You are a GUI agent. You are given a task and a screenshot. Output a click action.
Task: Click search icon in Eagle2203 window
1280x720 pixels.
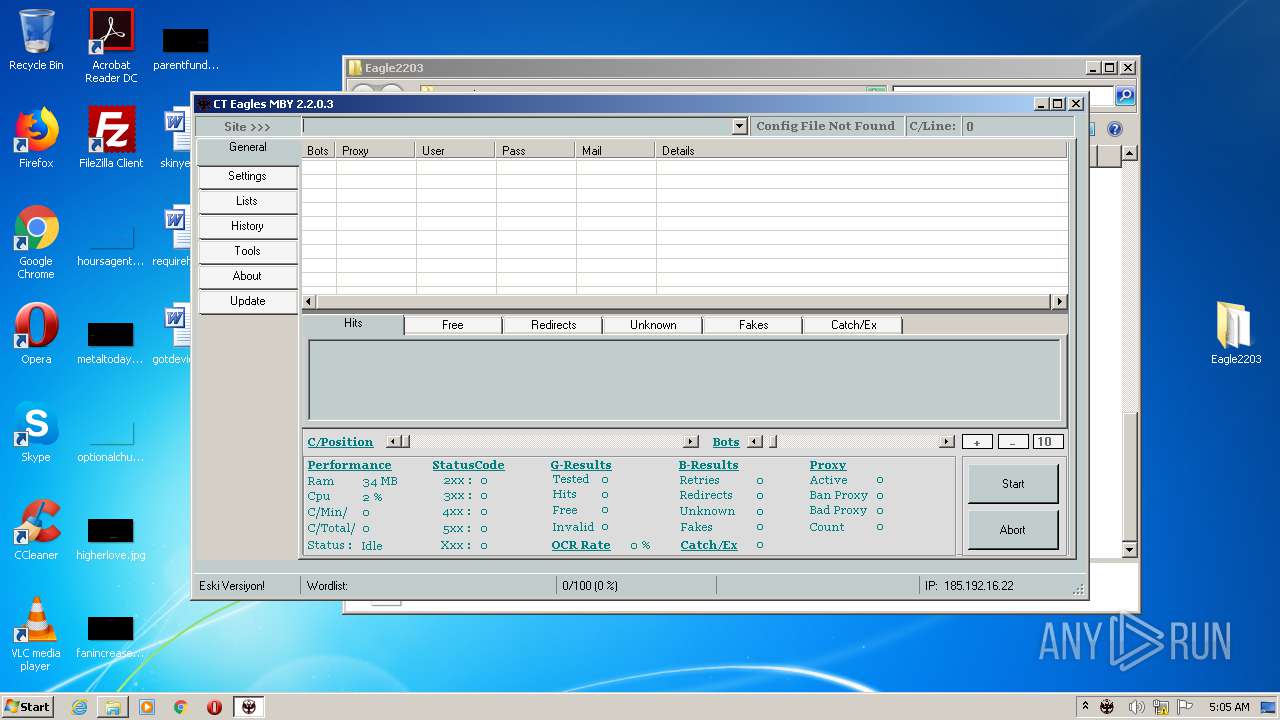point(1125,96)
